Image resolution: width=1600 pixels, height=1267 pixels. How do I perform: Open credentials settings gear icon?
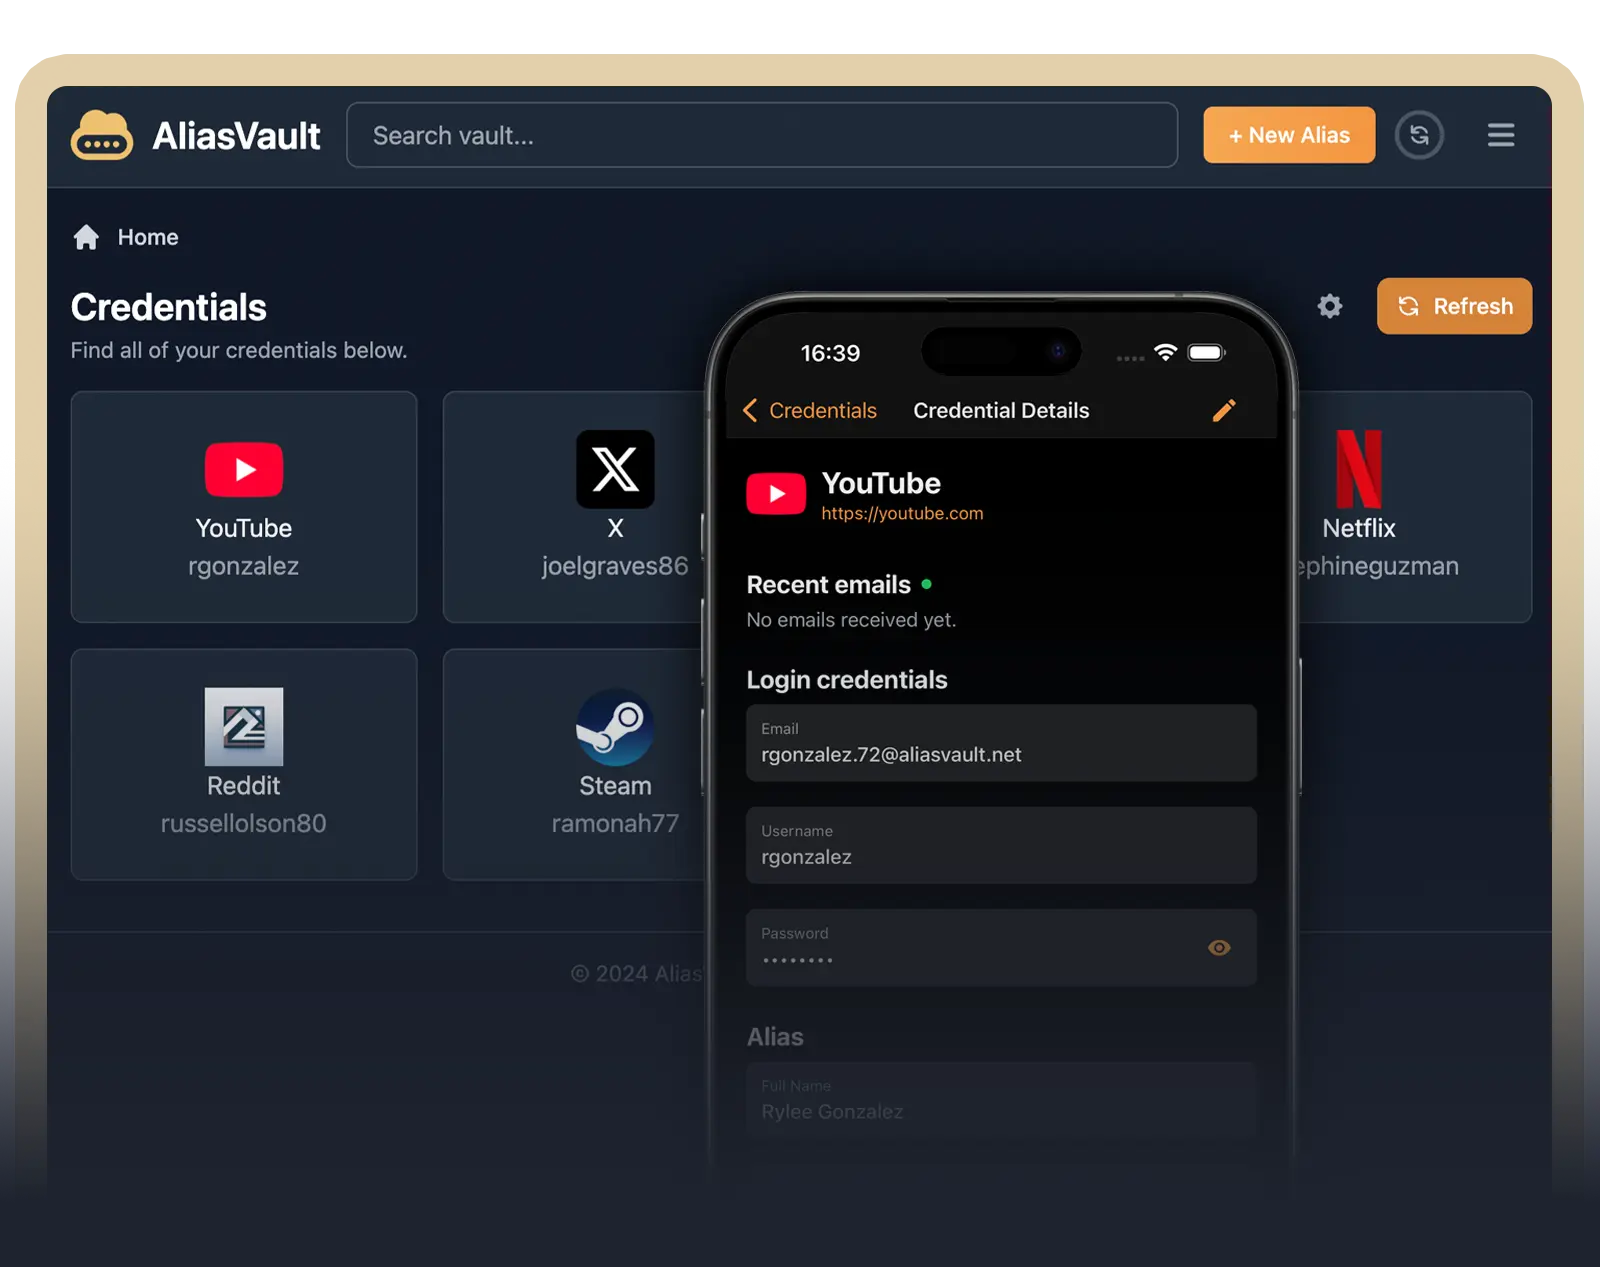[1329, 306]
